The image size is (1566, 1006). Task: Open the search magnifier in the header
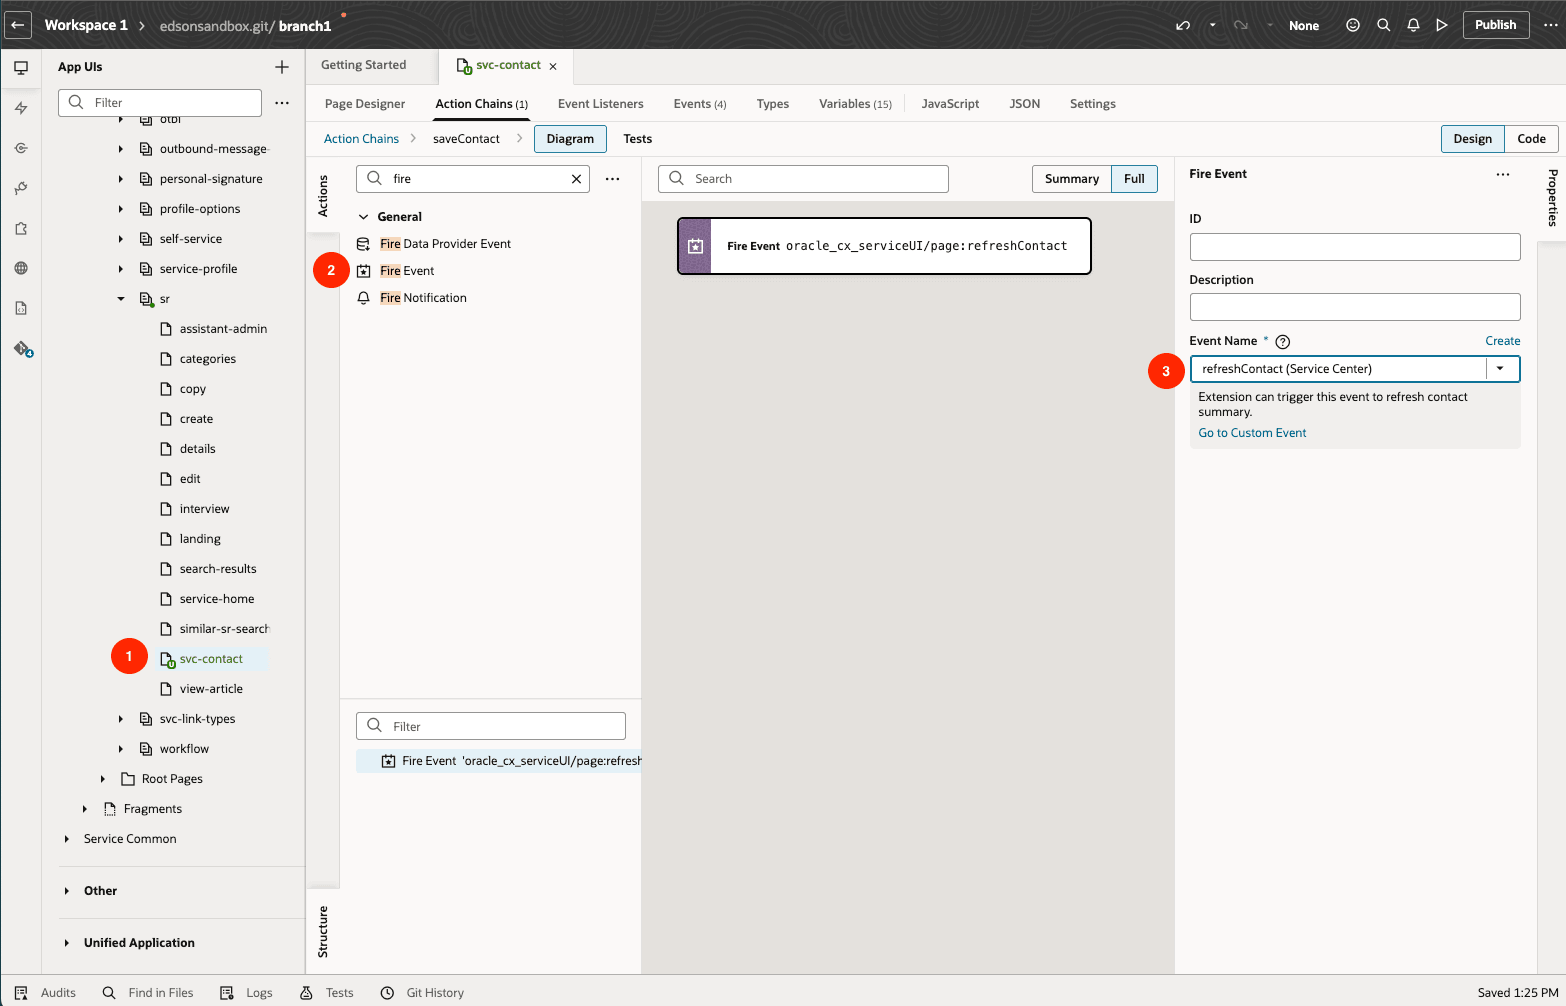tap(1383, 25)
